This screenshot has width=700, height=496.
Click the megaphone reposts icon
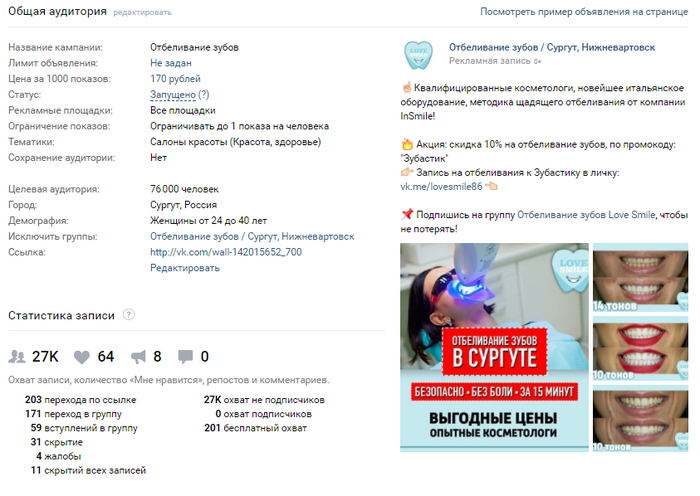(x=138, y=357)
